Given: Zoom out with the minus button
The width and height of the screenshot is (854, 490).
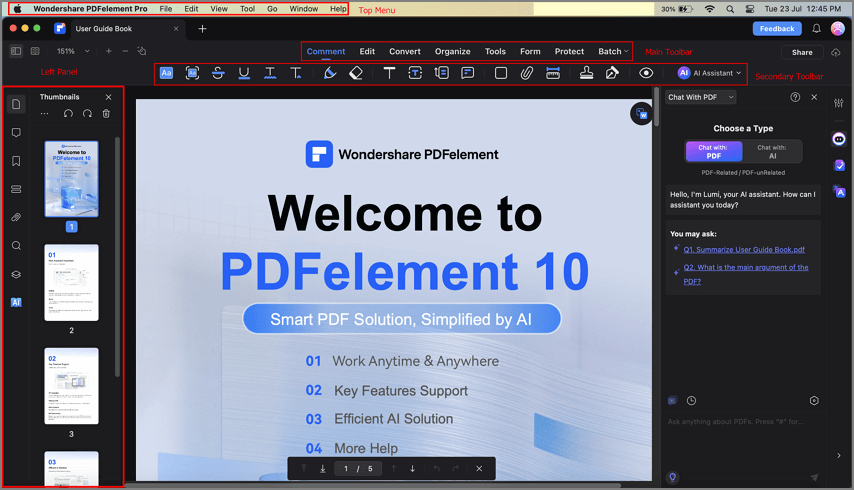Looking at the screenshot, I should coord(125,51).
